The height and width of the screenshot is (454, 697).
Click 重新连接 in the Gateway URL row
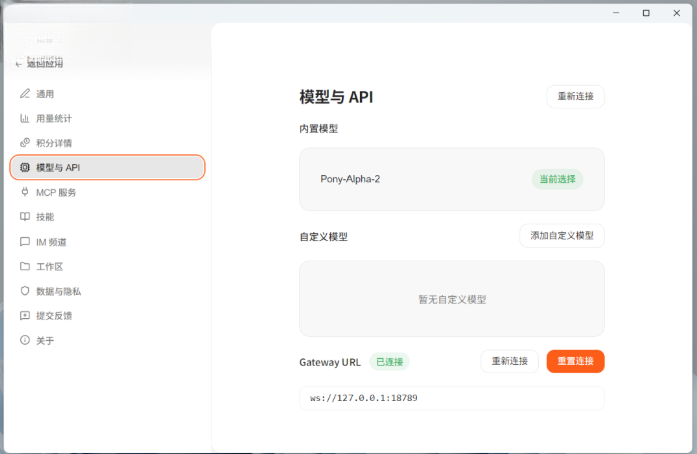click(x=509, y=361)
